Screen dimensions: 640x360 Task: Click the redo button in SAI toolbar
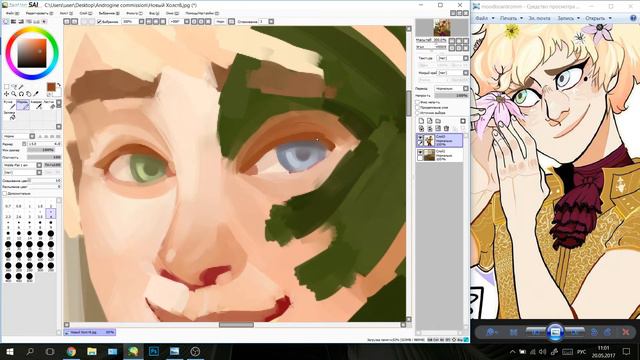[x=74, y=22]
